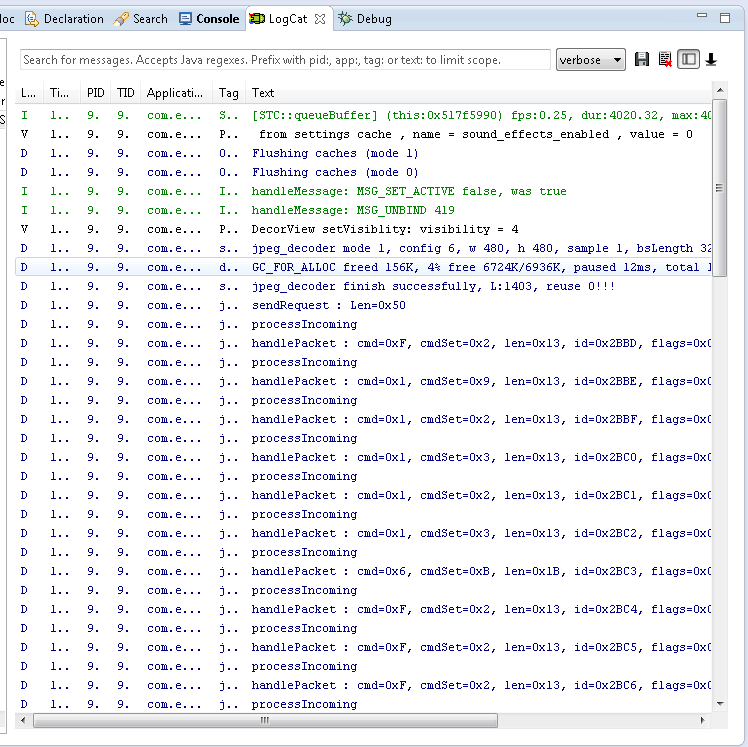Select the handlePacket id=0x2BBF row

point(364,419)
